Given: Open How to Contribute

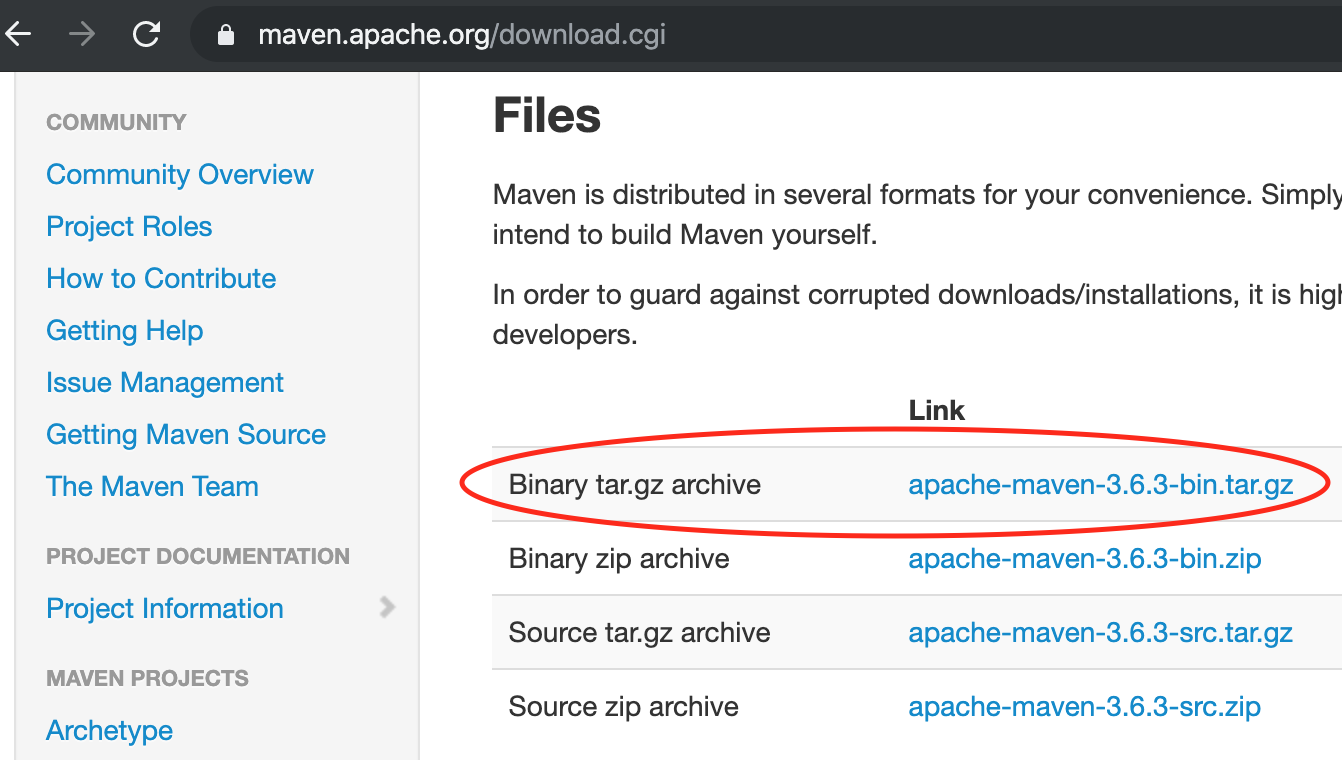Looking at the screenshot, I should tap(161, 278).
